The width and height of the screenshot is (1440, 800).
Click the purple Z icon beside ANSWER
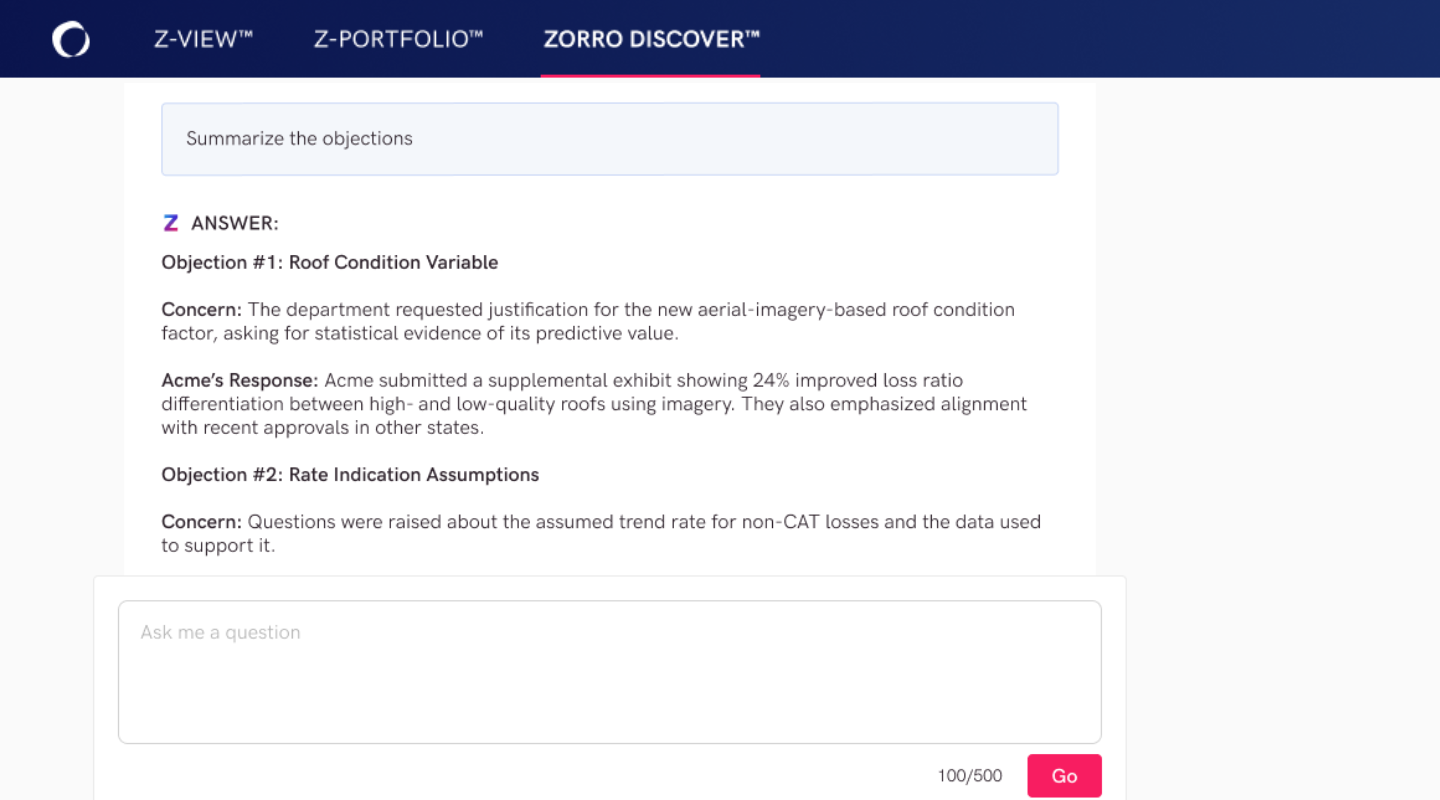pyautogui.click(x=171, y=223)
